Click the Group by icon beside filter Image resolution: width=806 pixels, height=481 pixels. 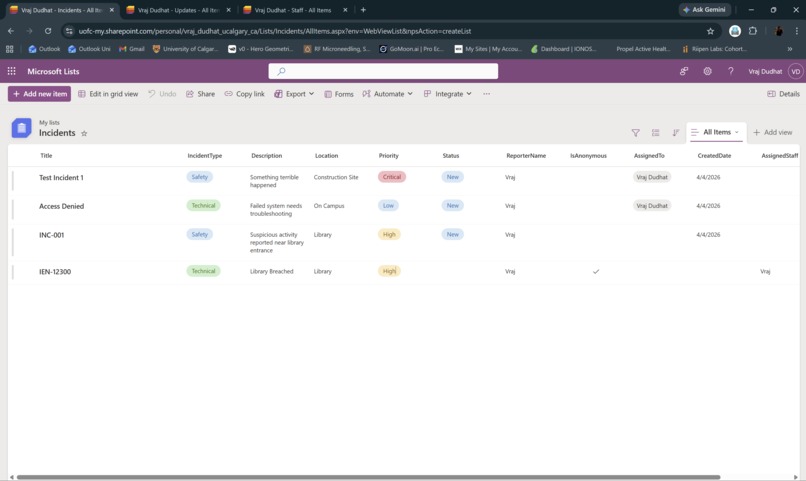pos(655,133)
